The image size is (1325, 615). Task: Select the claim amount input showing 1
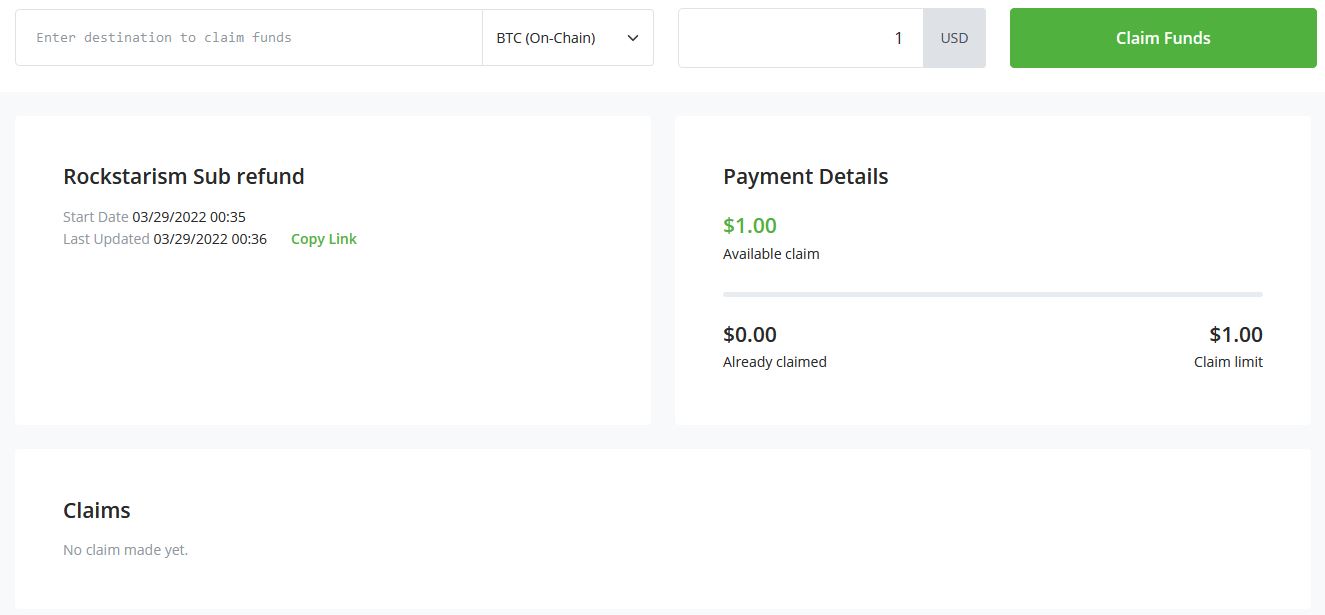[800, 37]
